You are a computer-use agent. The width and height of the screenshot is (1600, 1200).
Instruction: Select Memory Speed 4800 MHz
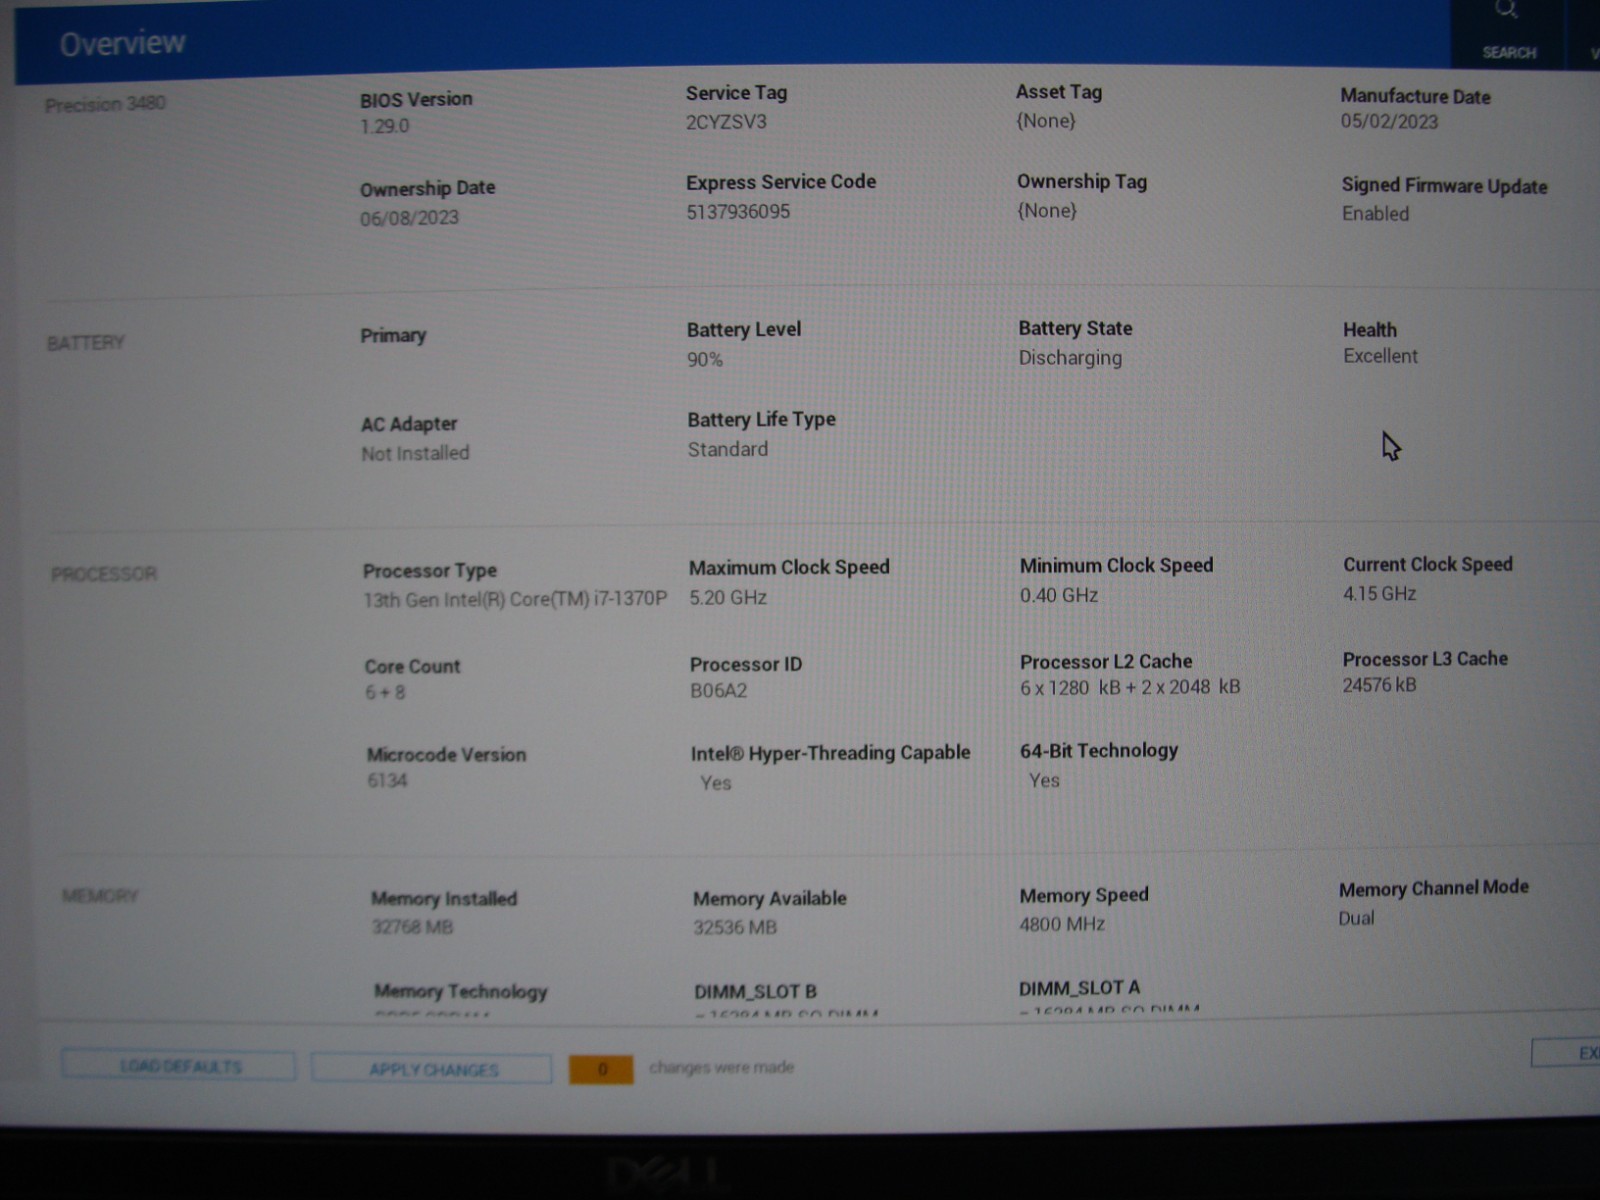pyautogui.click(x=1062, y=924)
